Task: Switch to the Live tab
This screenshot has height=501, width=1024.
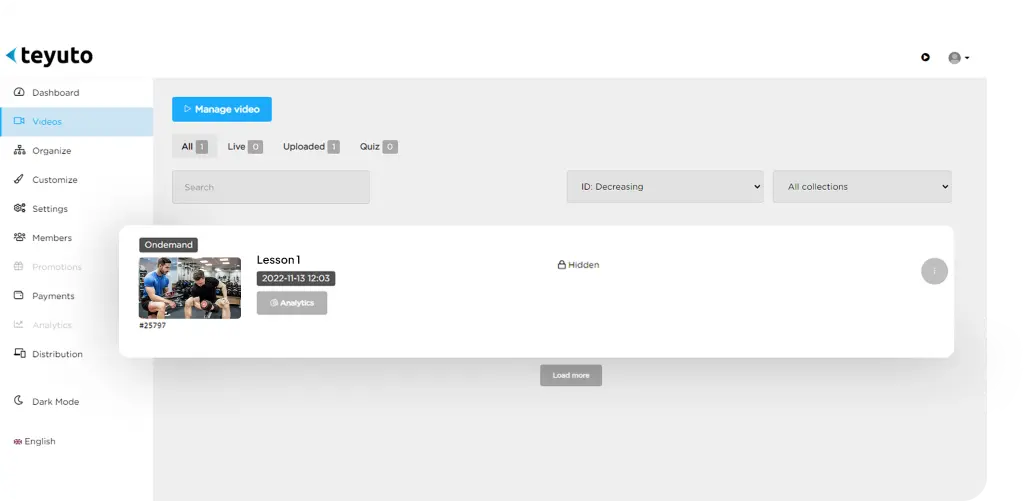Action: click(245, 147)
